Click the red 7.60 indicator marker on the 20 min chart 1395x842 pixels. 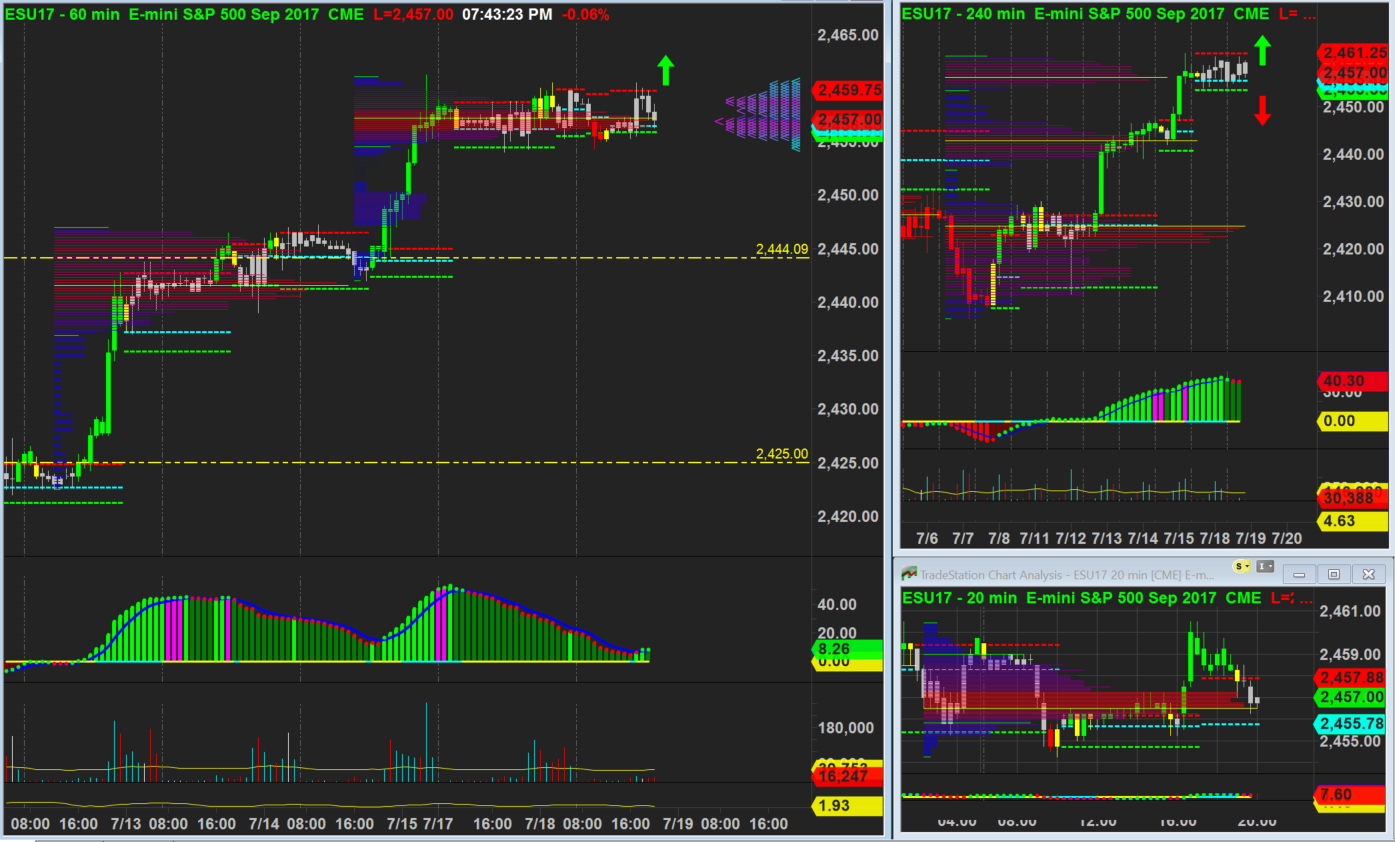pyautogui.click(x=1349, y=795)
